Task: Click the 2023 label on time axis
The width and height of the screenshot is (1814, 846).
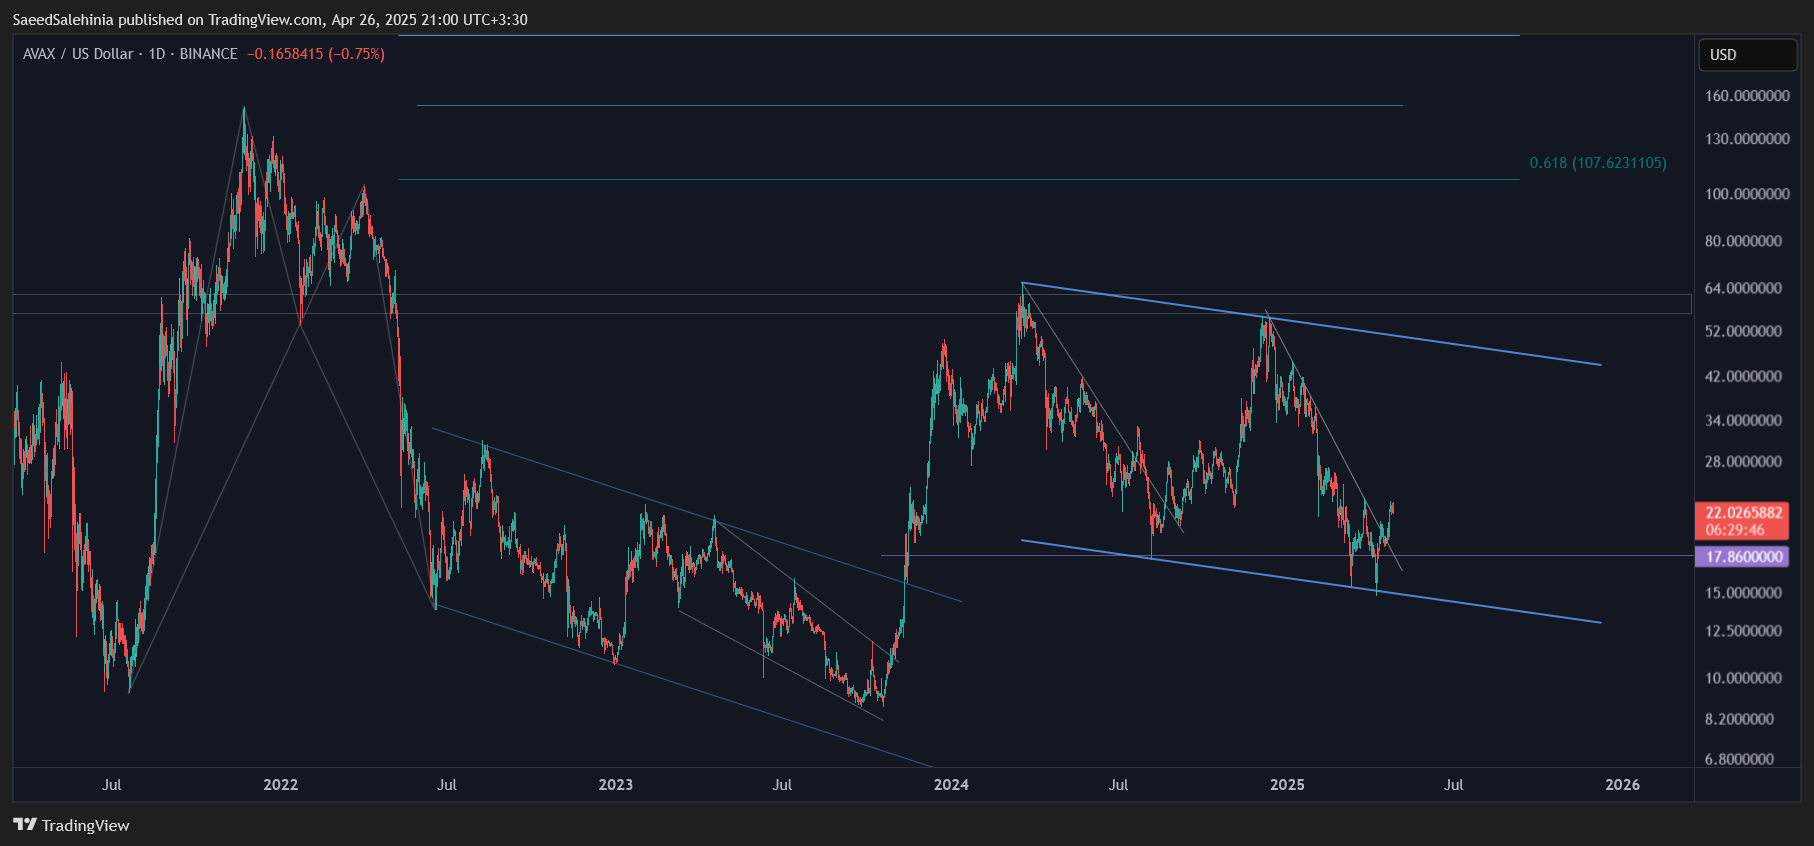Action: click(615, 785)
